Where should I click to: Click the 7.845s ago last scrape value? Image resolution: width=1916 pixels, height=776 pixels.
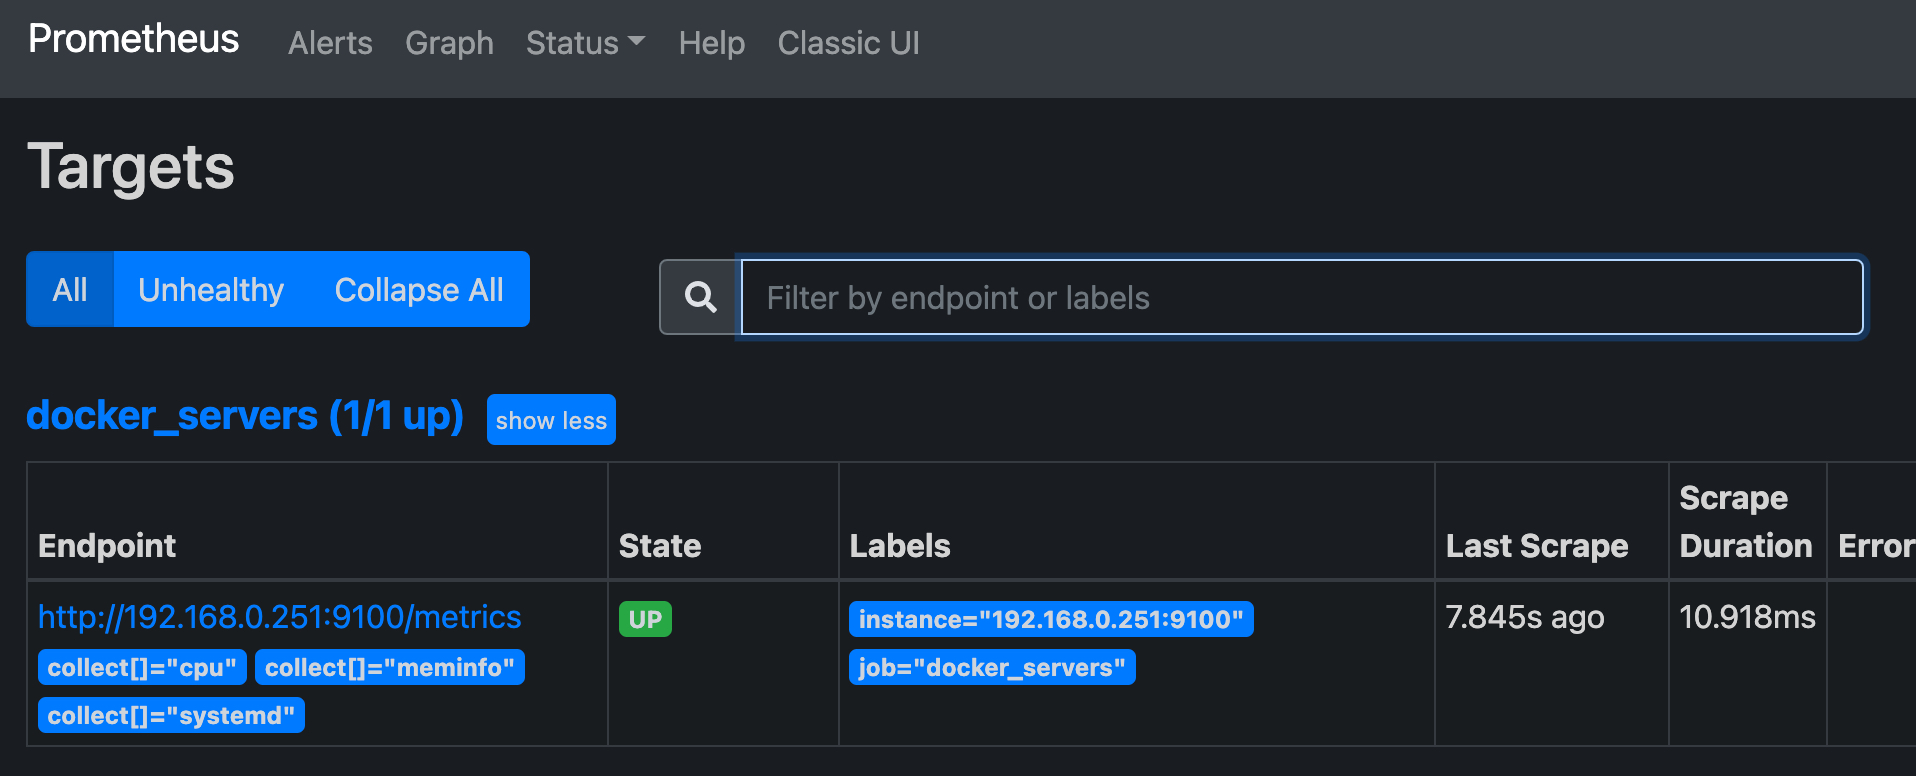pyautogui.click(x=1525, y=617)
